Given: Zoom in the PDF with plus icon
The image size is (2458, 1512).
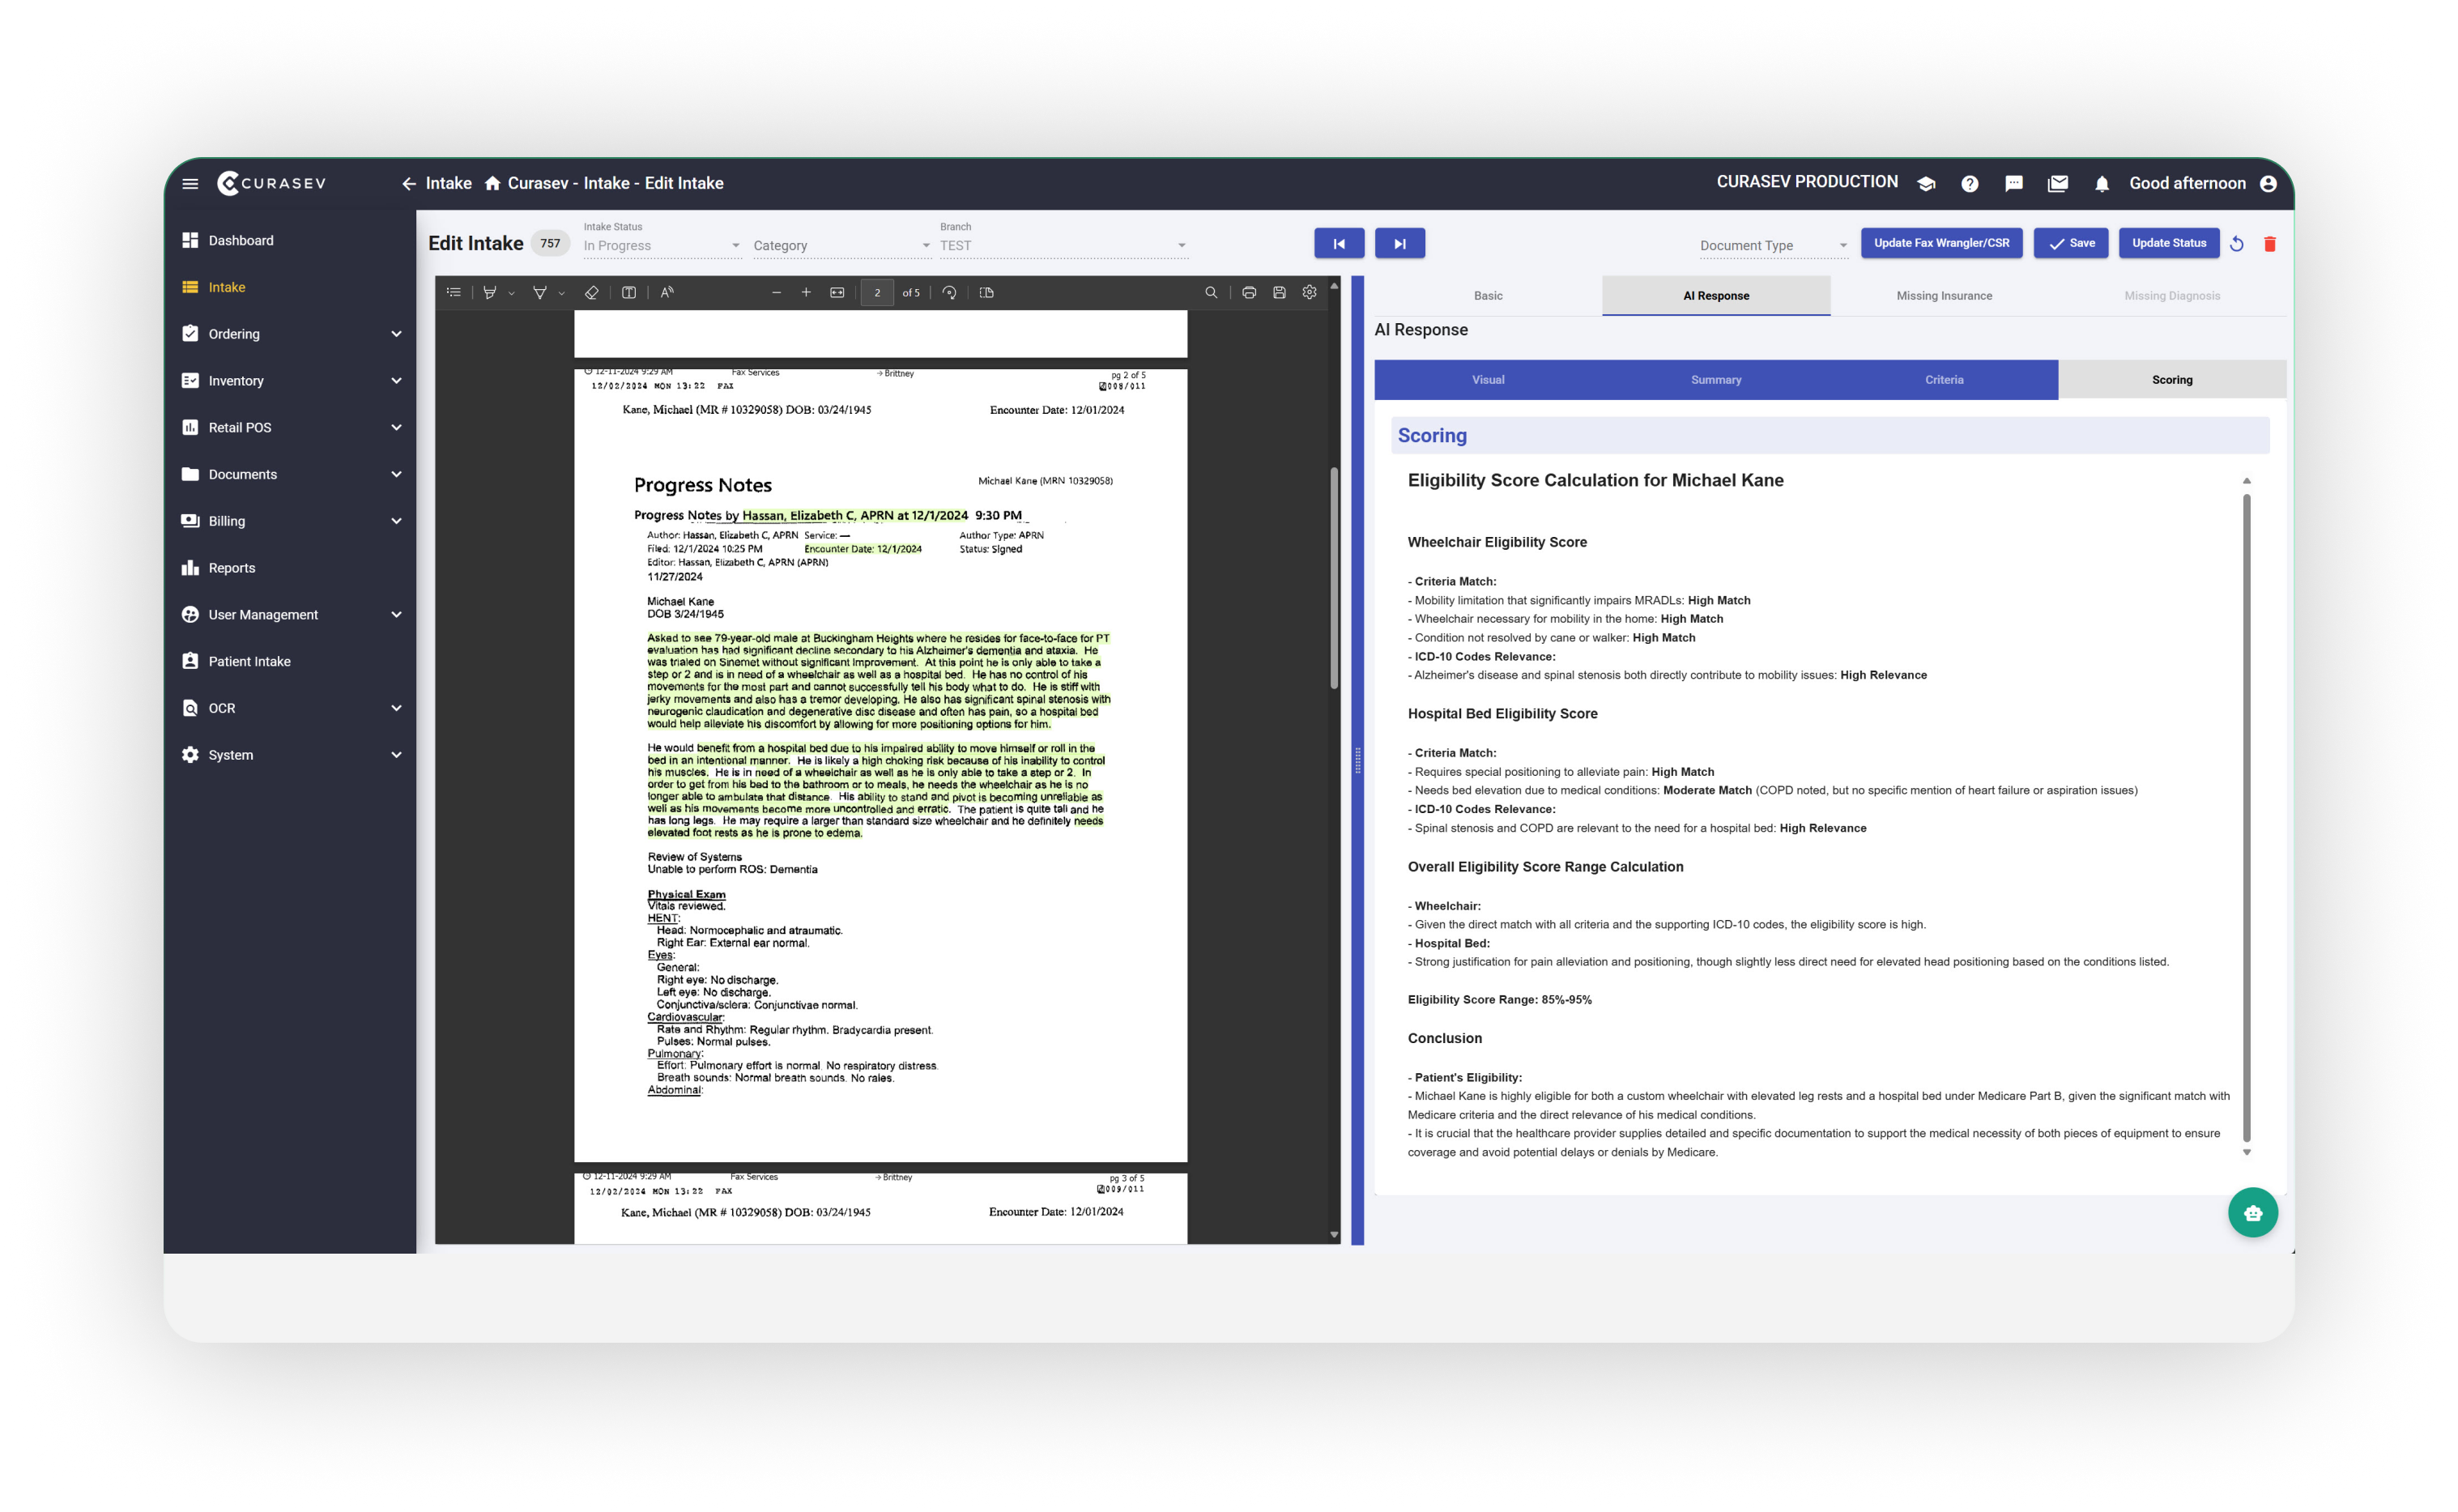Looking at the screenshot, I should tap(806, 293).
